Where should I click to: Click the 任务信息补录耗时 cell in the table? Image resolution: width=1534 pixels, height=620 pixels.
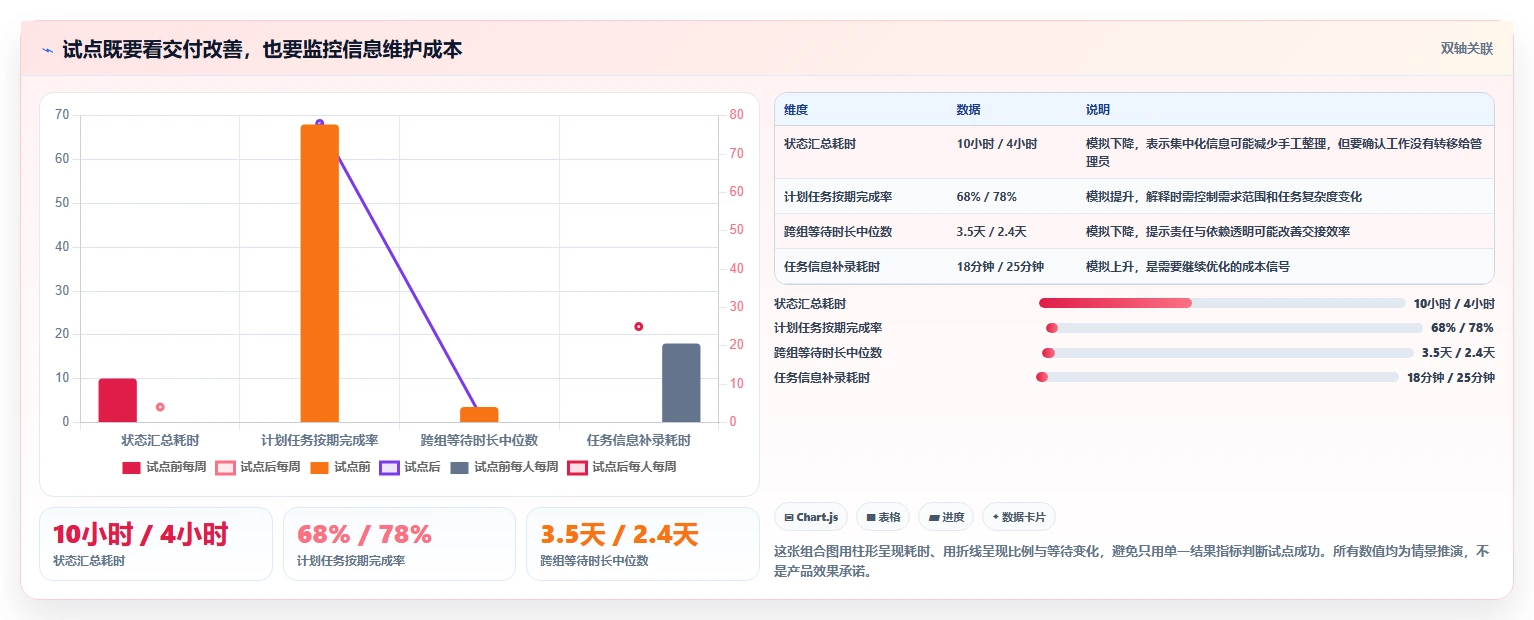click(832, 267)
